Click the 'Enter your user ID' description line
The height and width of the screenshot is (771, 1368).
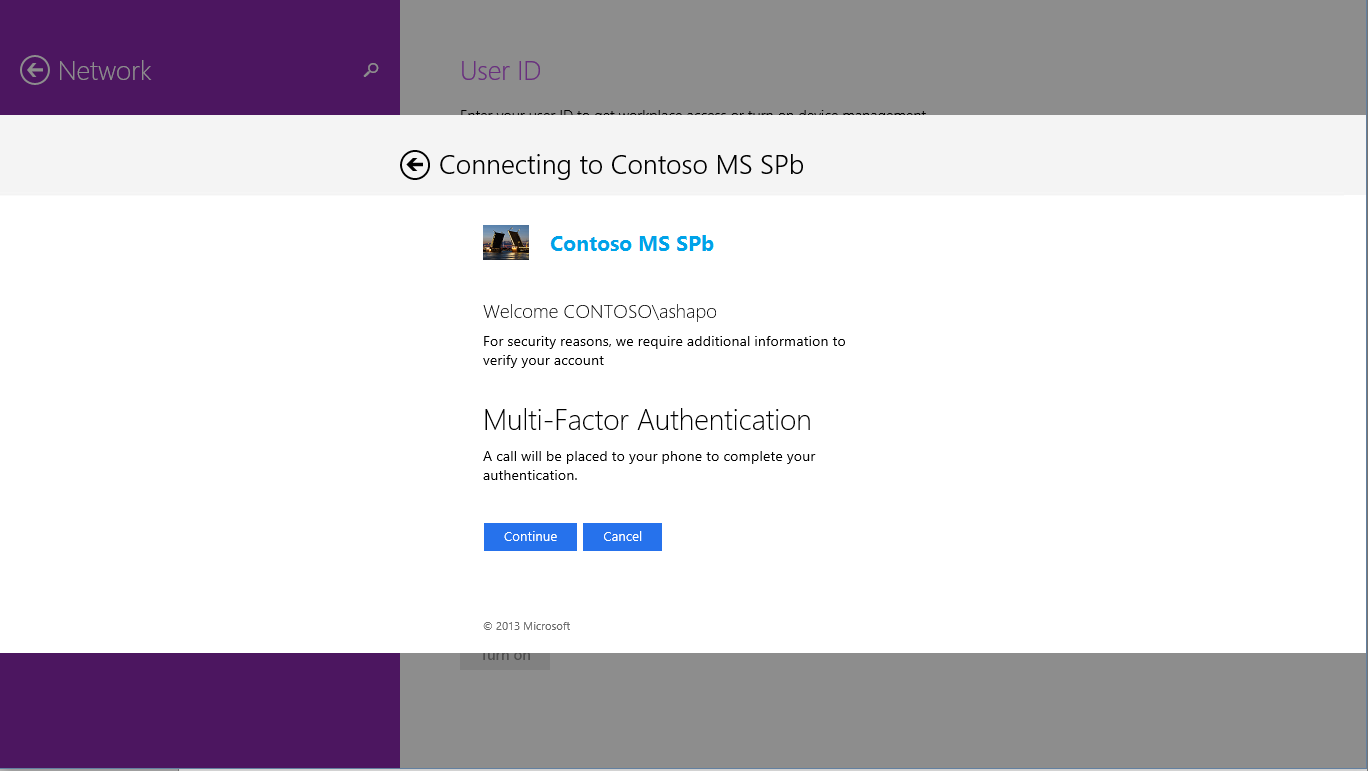click(x=692, y=111)
